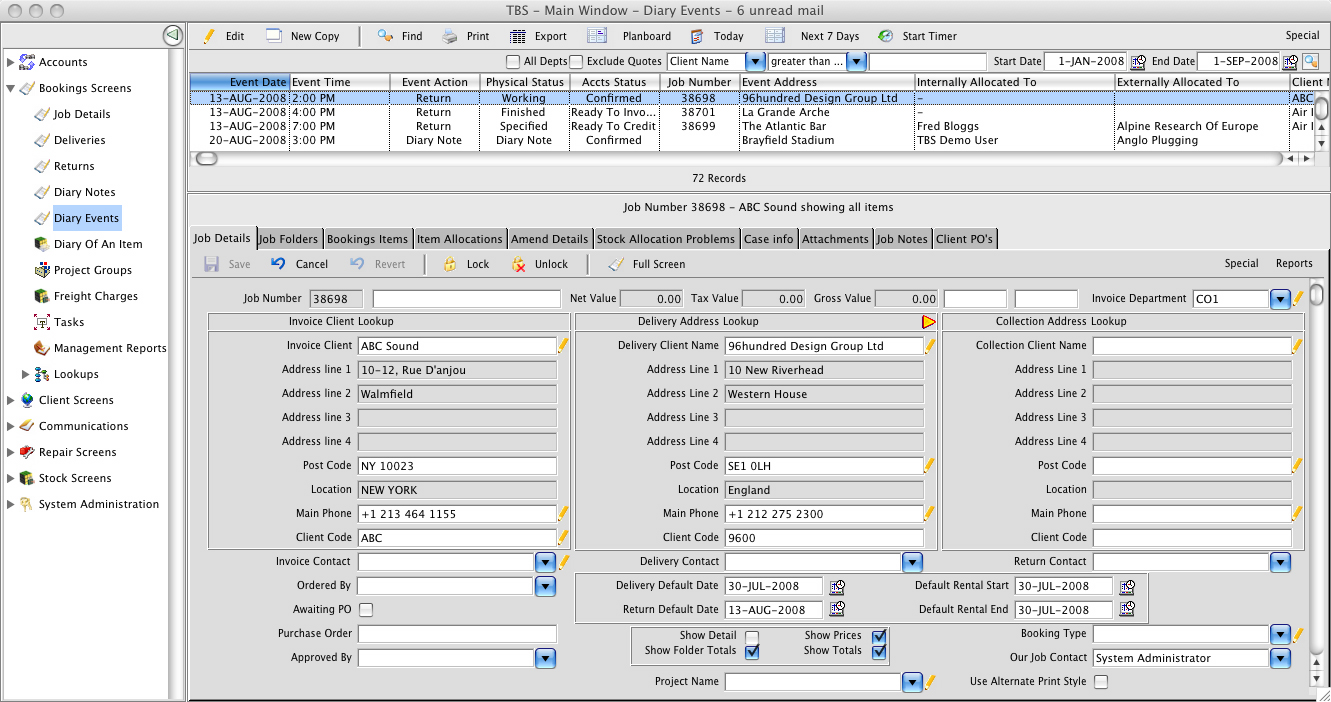Click the Edit pencil toolbar button
1331x702 pixels.
click(224, 36)
